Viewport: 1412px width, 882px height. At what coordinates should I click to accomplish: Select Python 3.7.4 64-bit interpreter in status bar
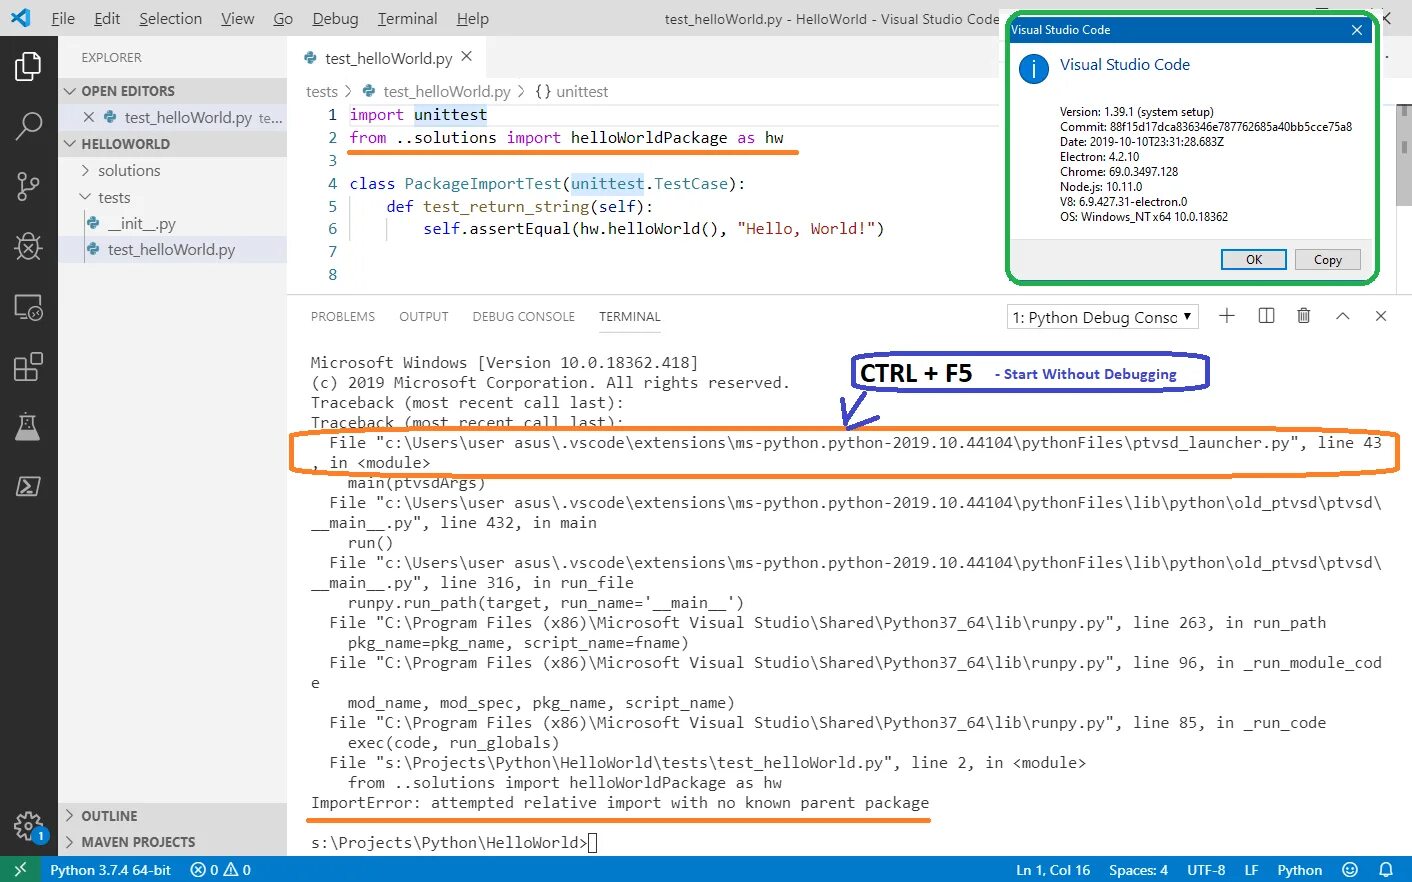point(111,870)
